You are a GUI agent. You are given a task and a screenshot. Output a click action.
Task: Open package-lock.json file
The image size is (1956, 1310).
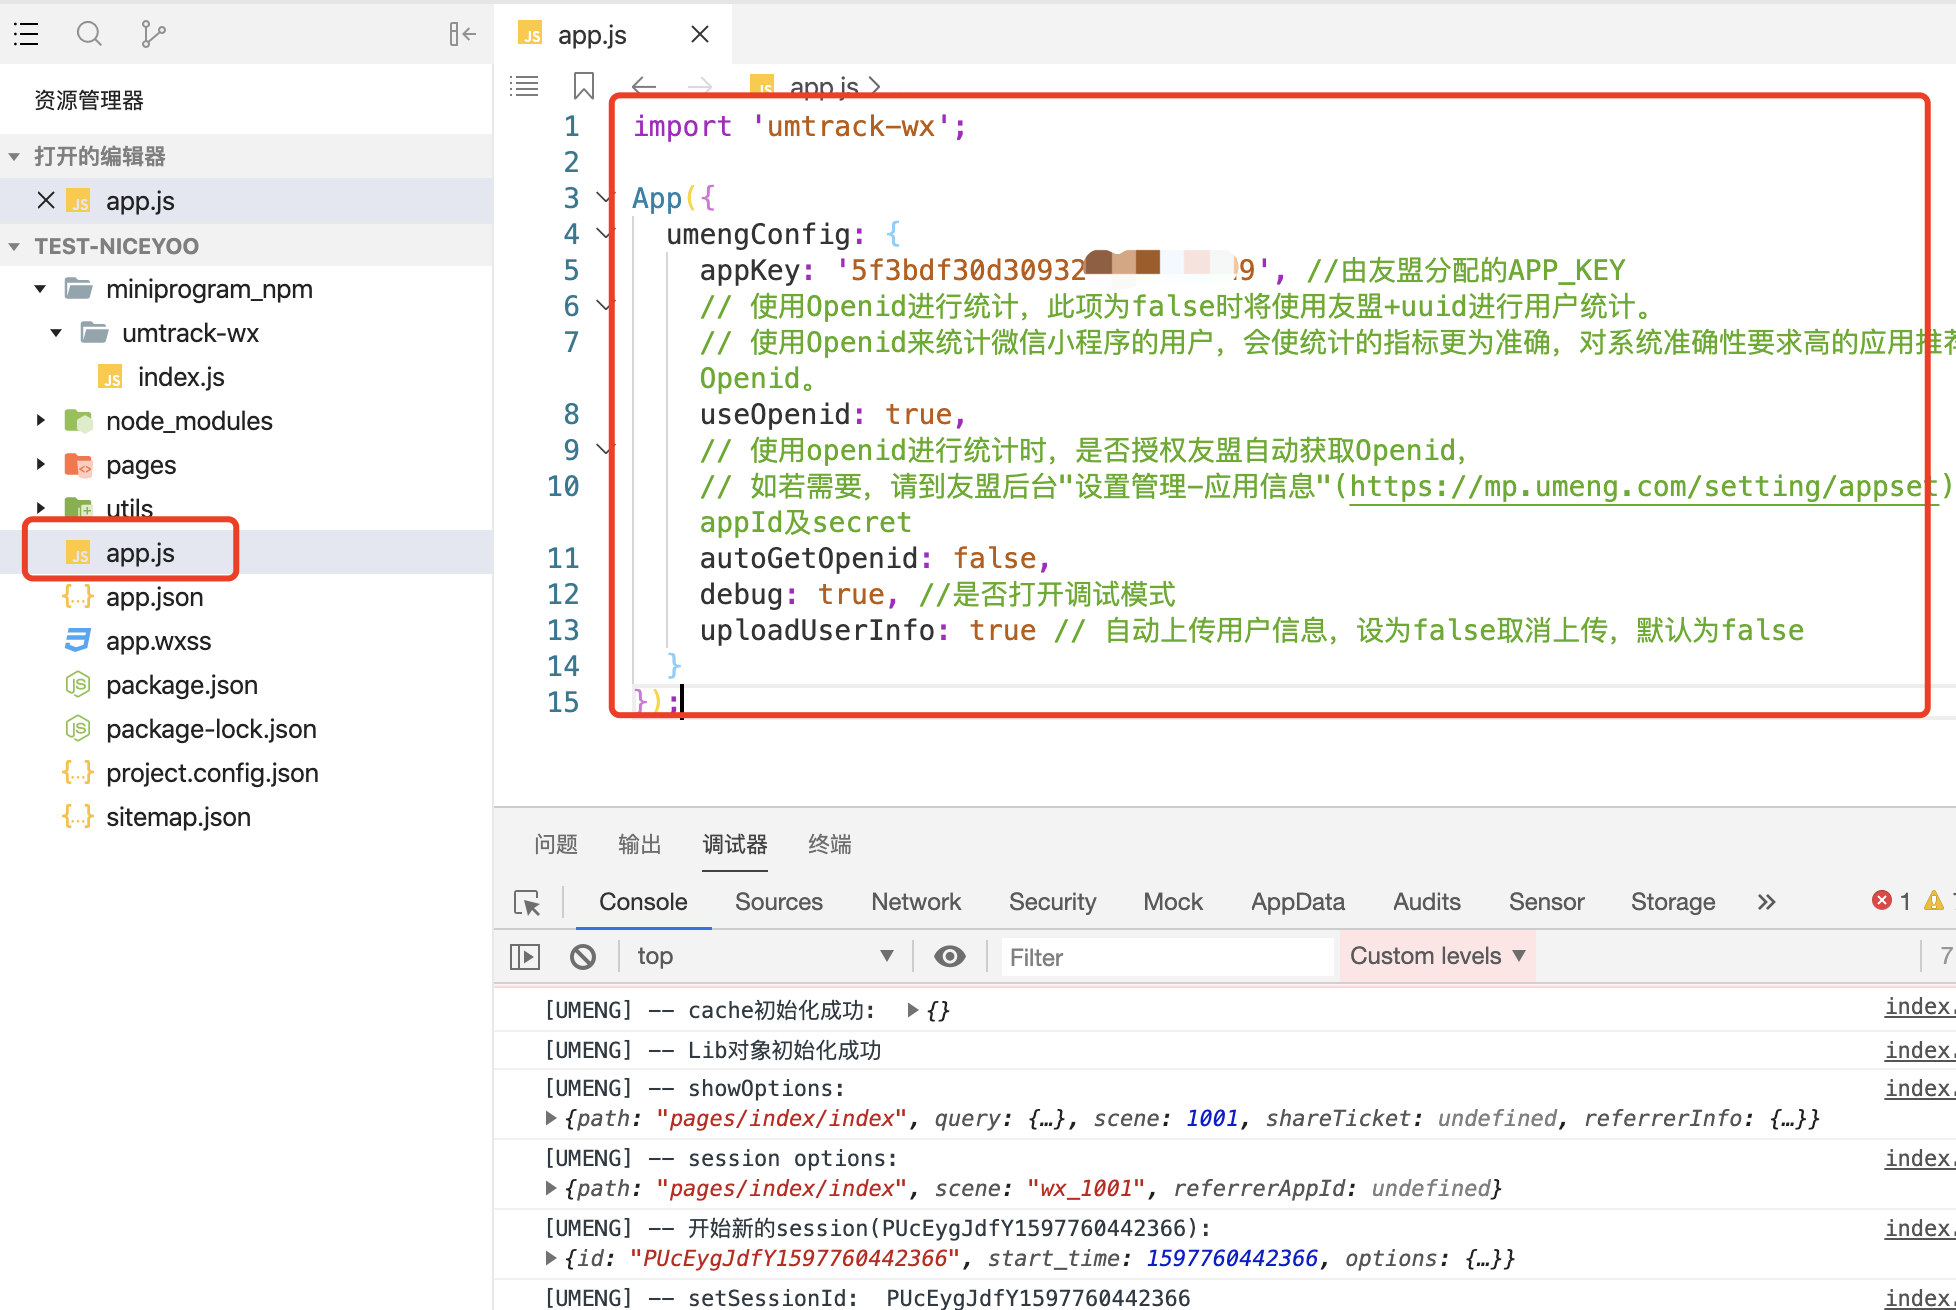coord(211,729)
